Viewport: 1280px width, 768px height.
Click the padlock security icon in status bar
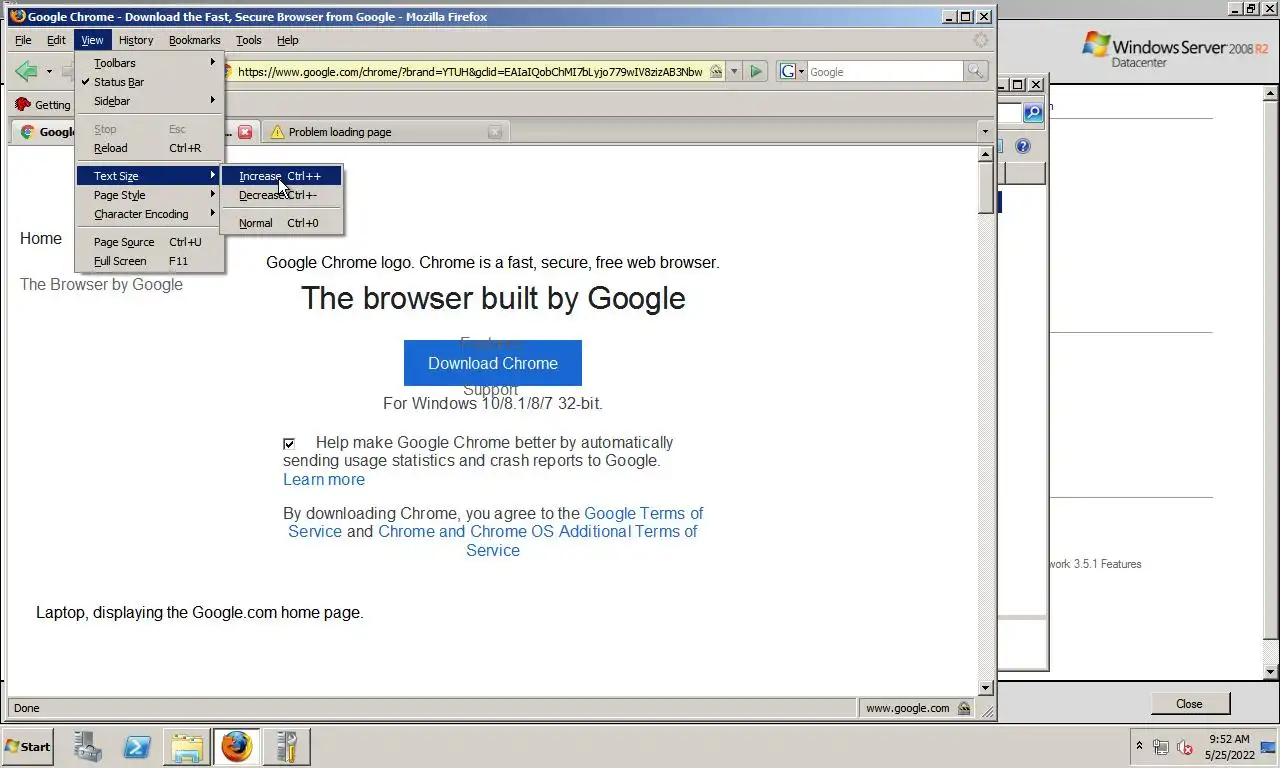click(964, 708)
